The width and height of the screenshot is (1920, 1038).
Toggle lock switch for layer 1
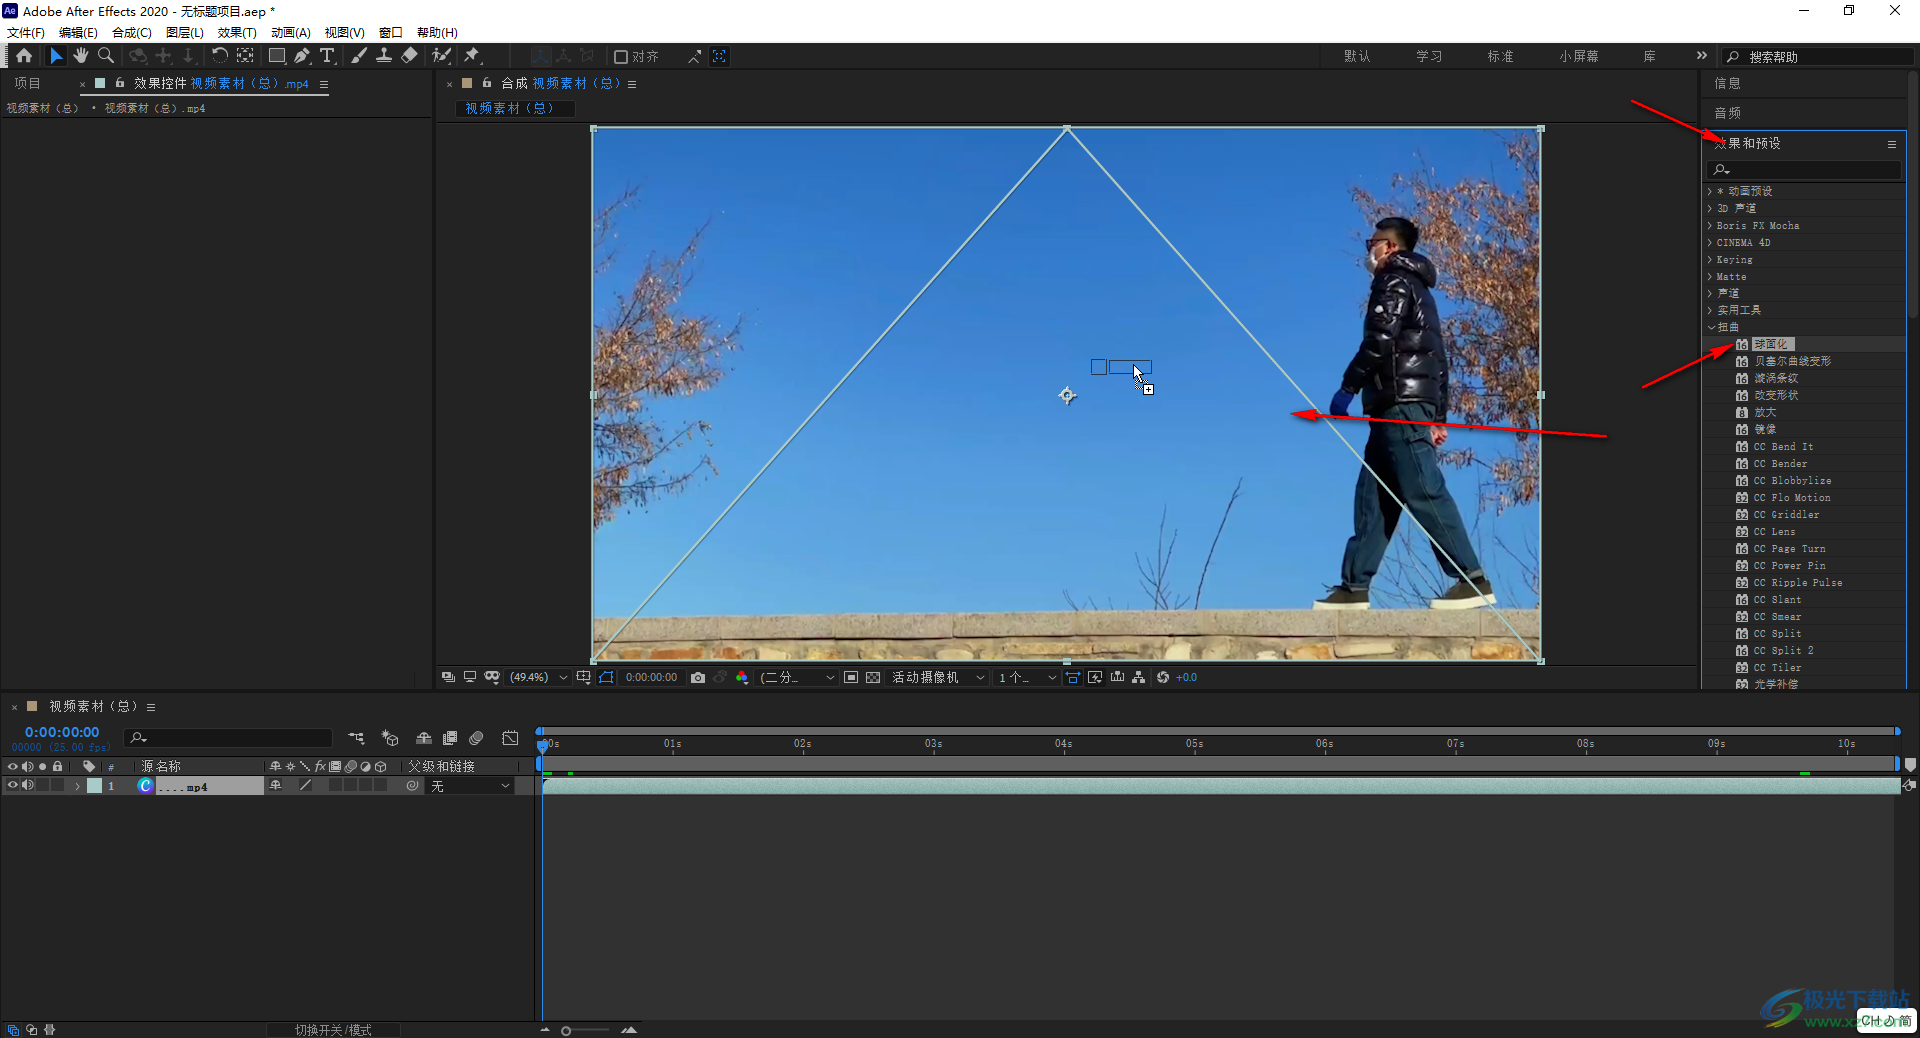click(x=57, y=786)
